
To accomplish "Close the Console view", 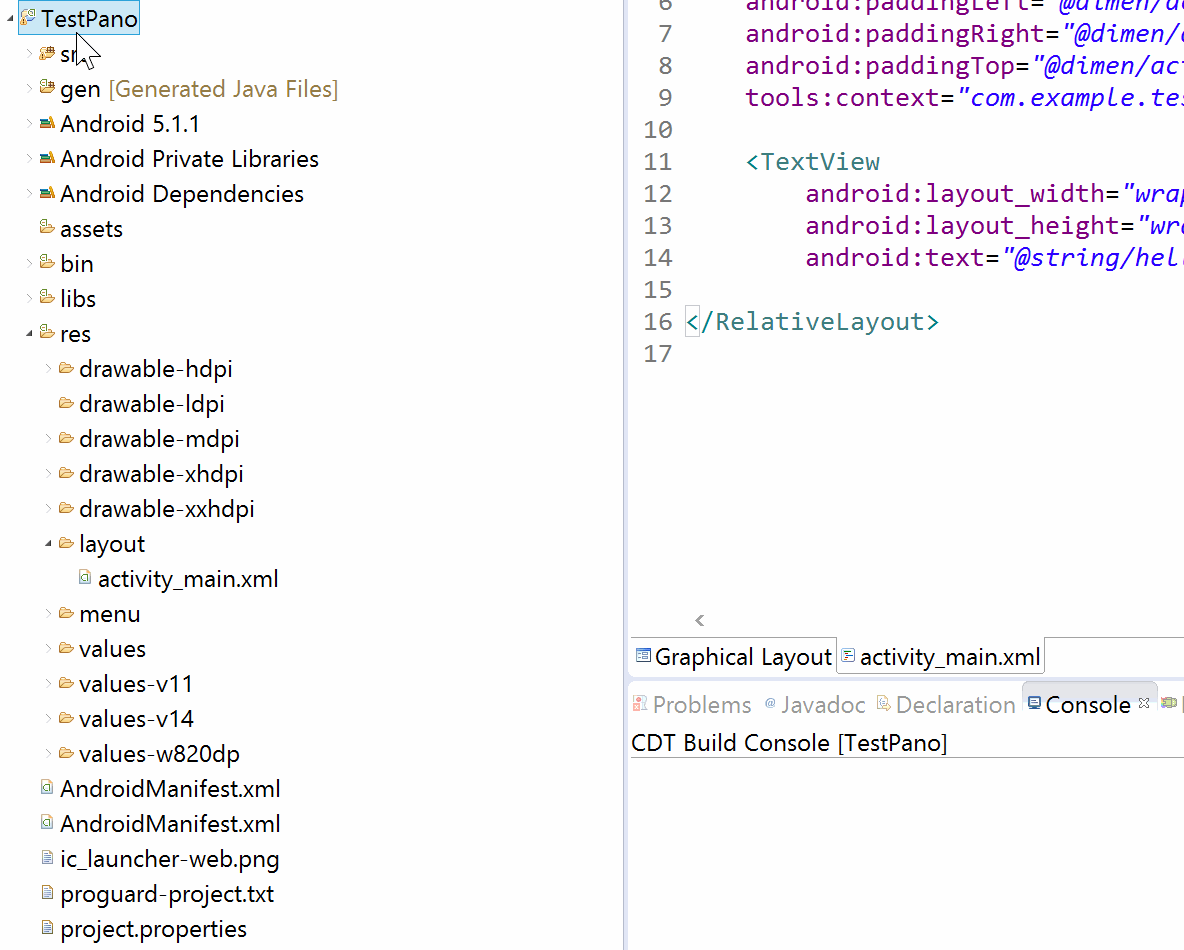I will (1144, 703).
